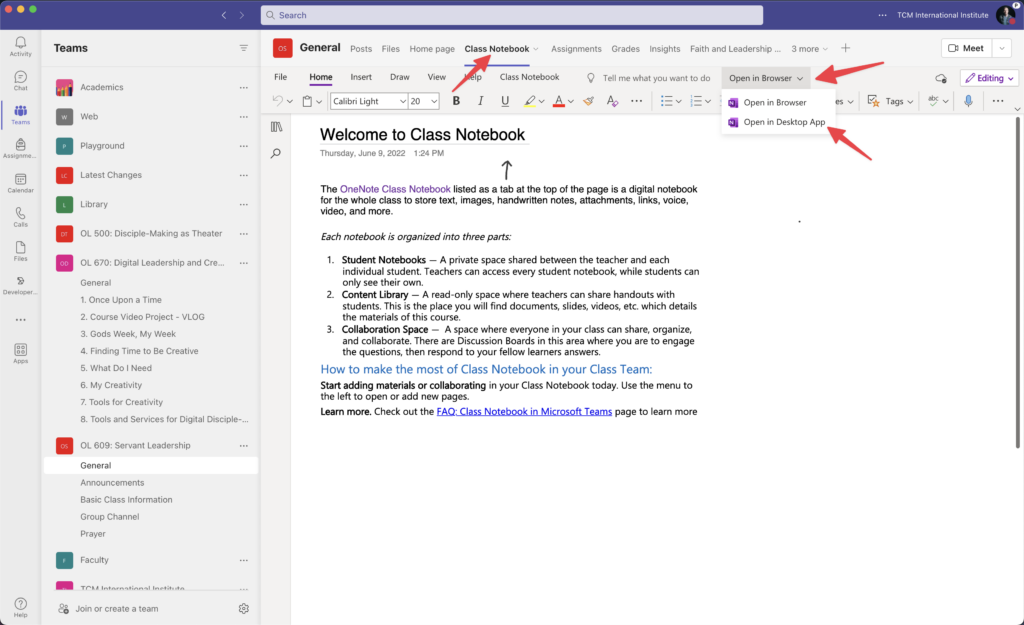1024x625 pixels.
Task: Open the Chat app in the sidebar
Action: (x=20, y=80)
